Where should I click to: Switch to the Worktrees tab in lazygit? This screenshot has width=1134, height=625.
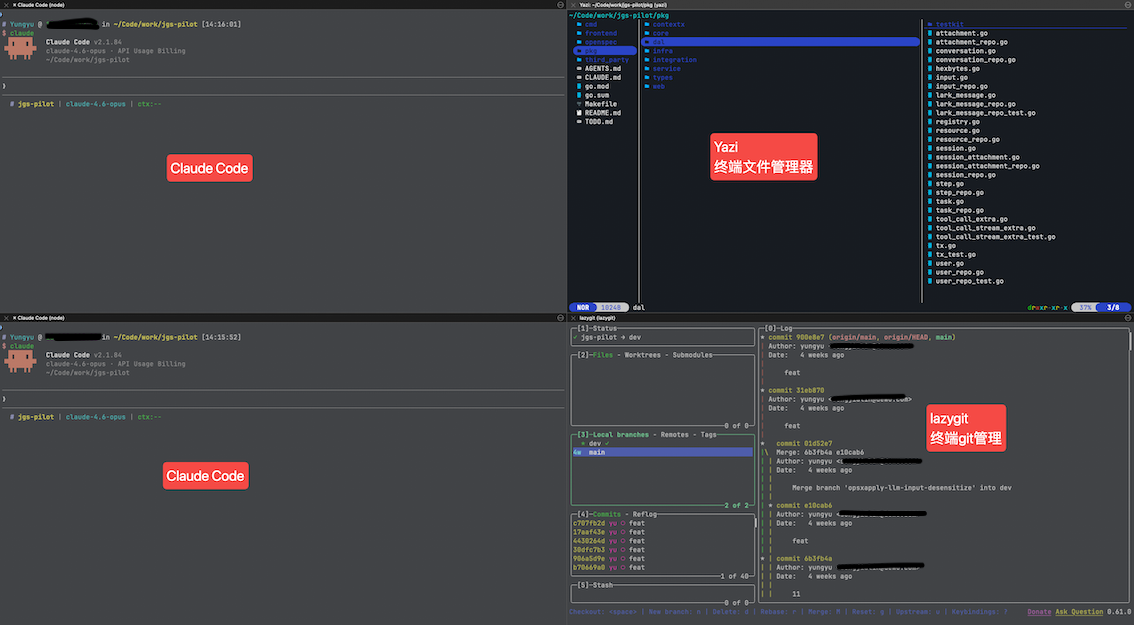pyautogui.click(x=644, y=355)
